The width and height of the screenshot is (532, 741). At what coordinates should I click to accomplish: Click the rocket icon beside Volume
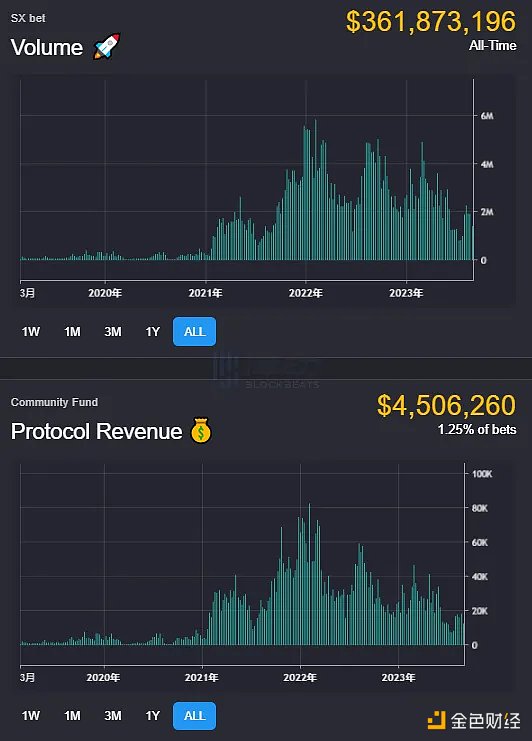[x=107, y=46]
